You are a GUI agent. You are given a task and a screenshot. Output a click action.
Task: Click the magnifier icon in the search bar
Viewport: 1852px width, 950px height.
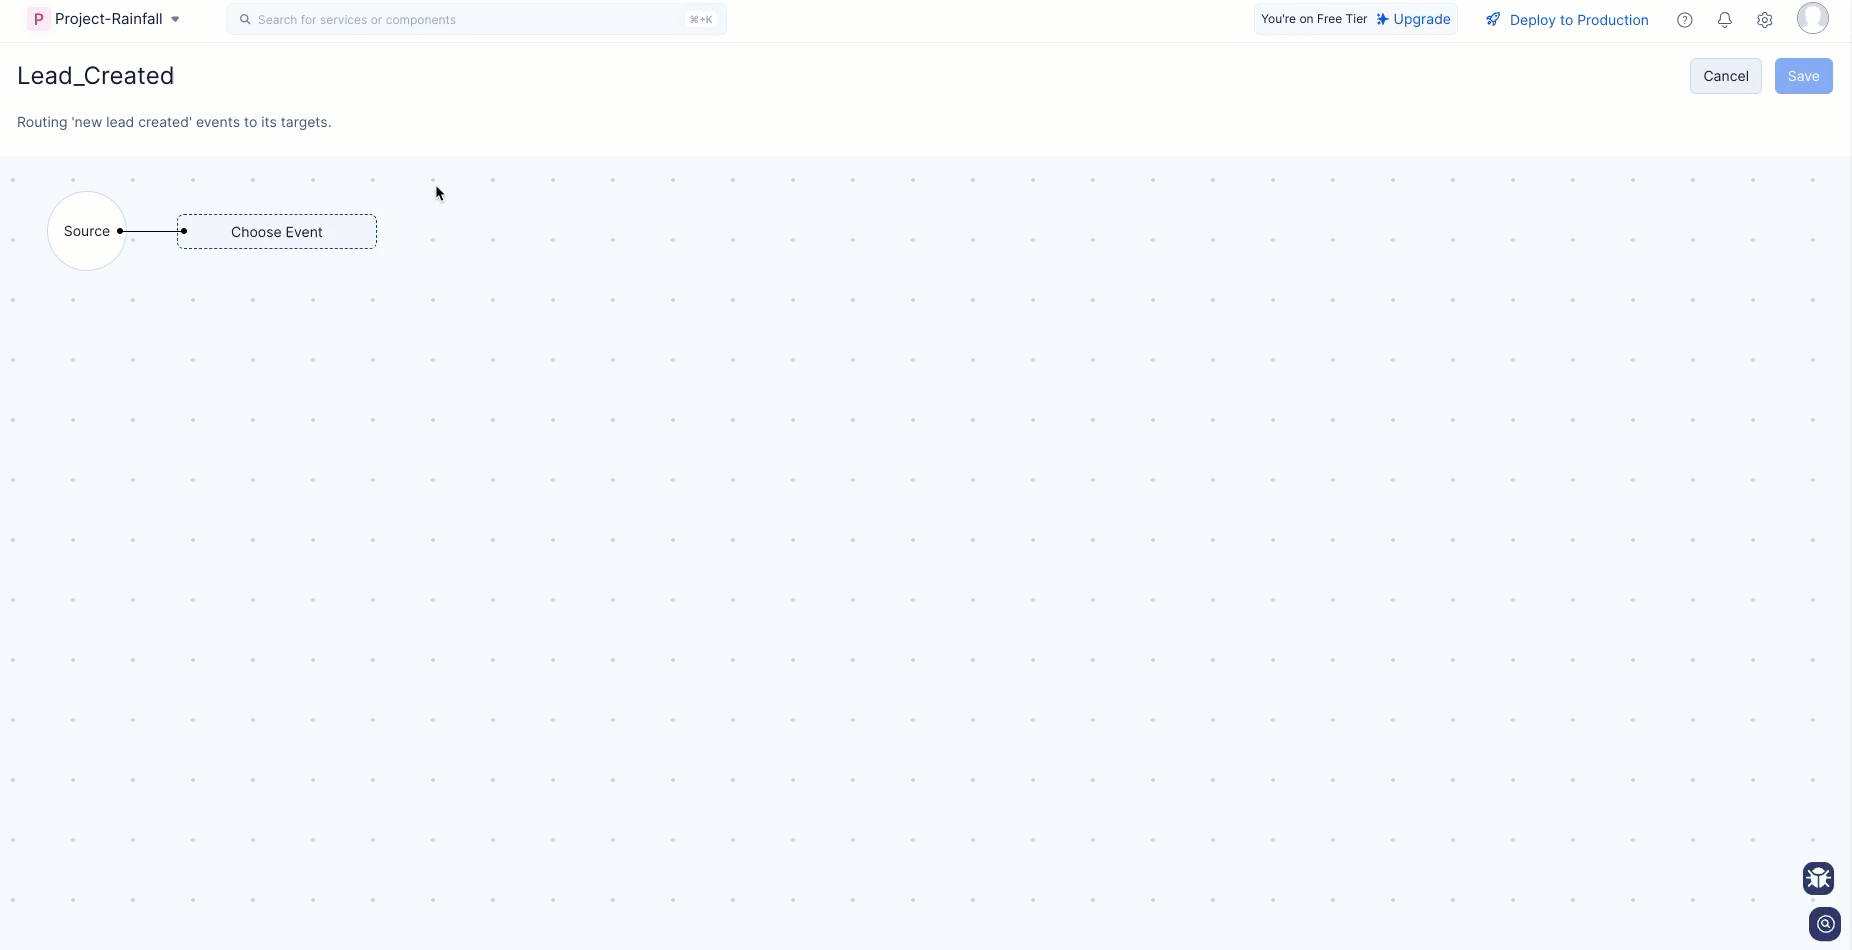[245, 19]
